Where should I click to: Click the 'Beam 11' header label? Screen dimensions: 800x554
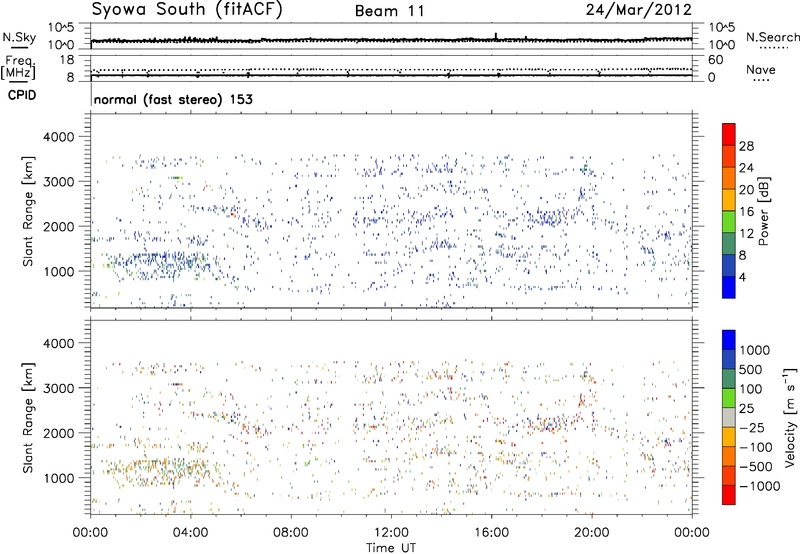click(390, 11)
